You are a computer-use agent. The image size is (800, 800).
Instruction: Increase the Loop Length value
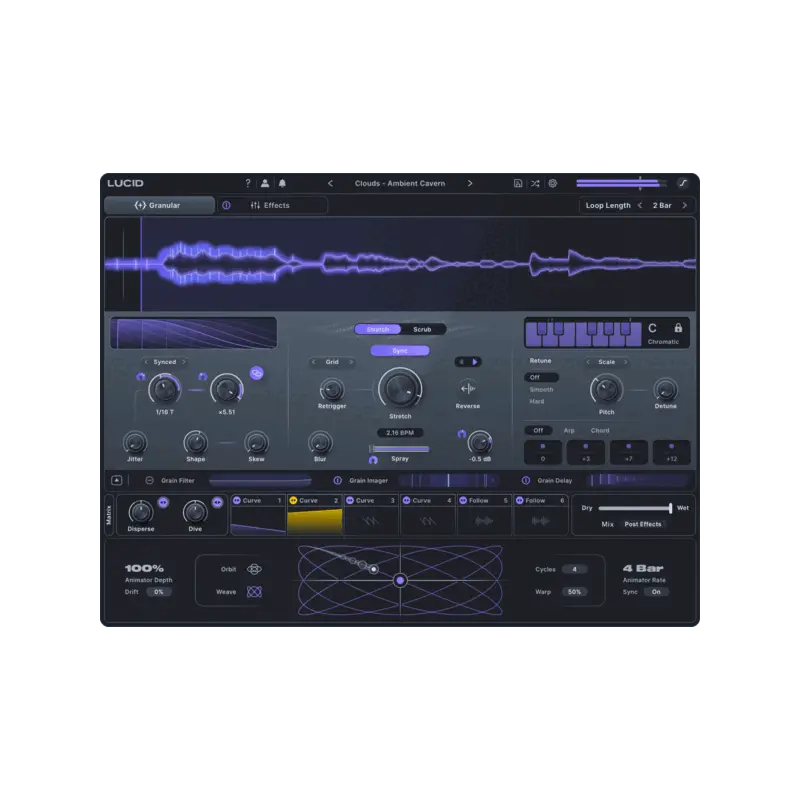(x=685, y=205)
